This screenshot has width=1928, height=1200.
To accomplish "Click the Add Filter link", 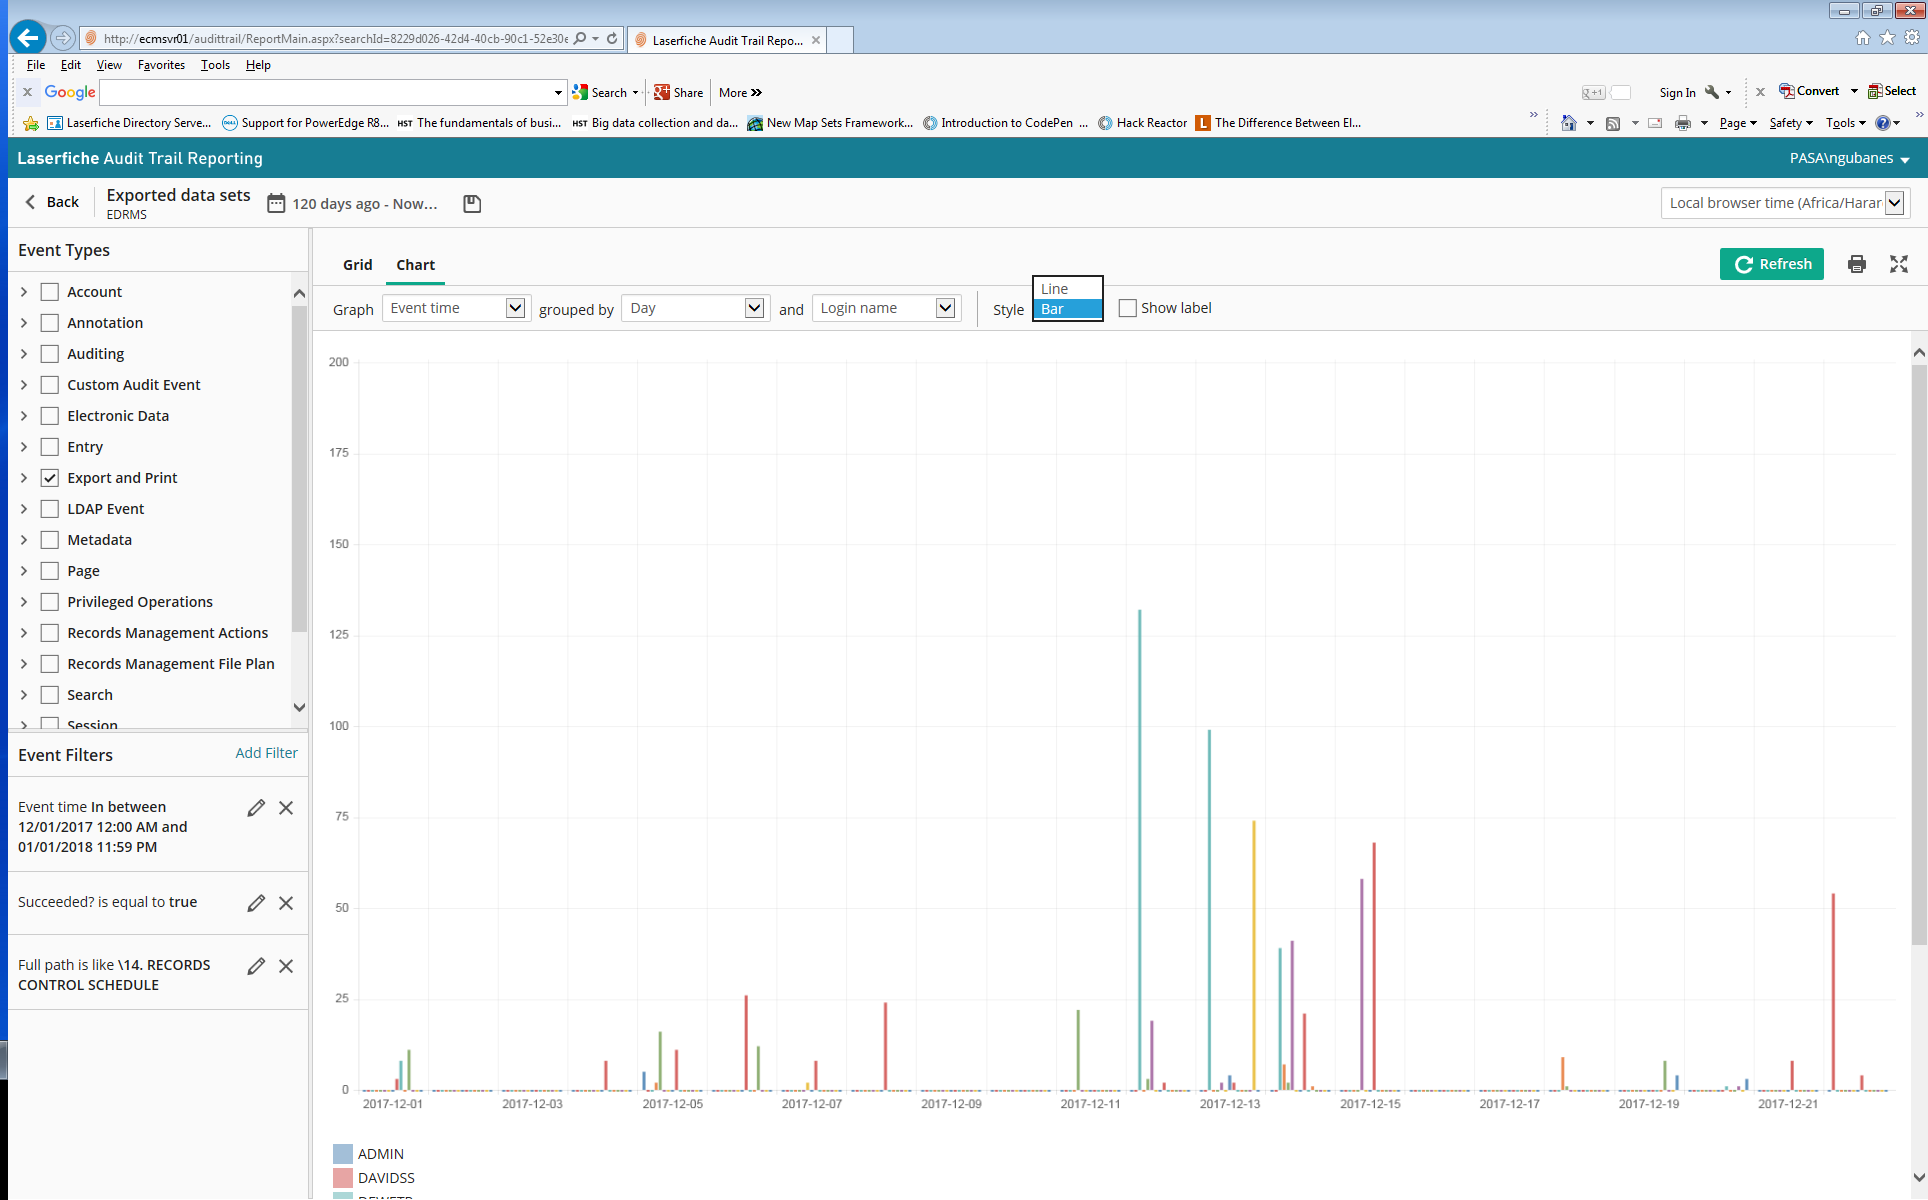I will 266,753.
